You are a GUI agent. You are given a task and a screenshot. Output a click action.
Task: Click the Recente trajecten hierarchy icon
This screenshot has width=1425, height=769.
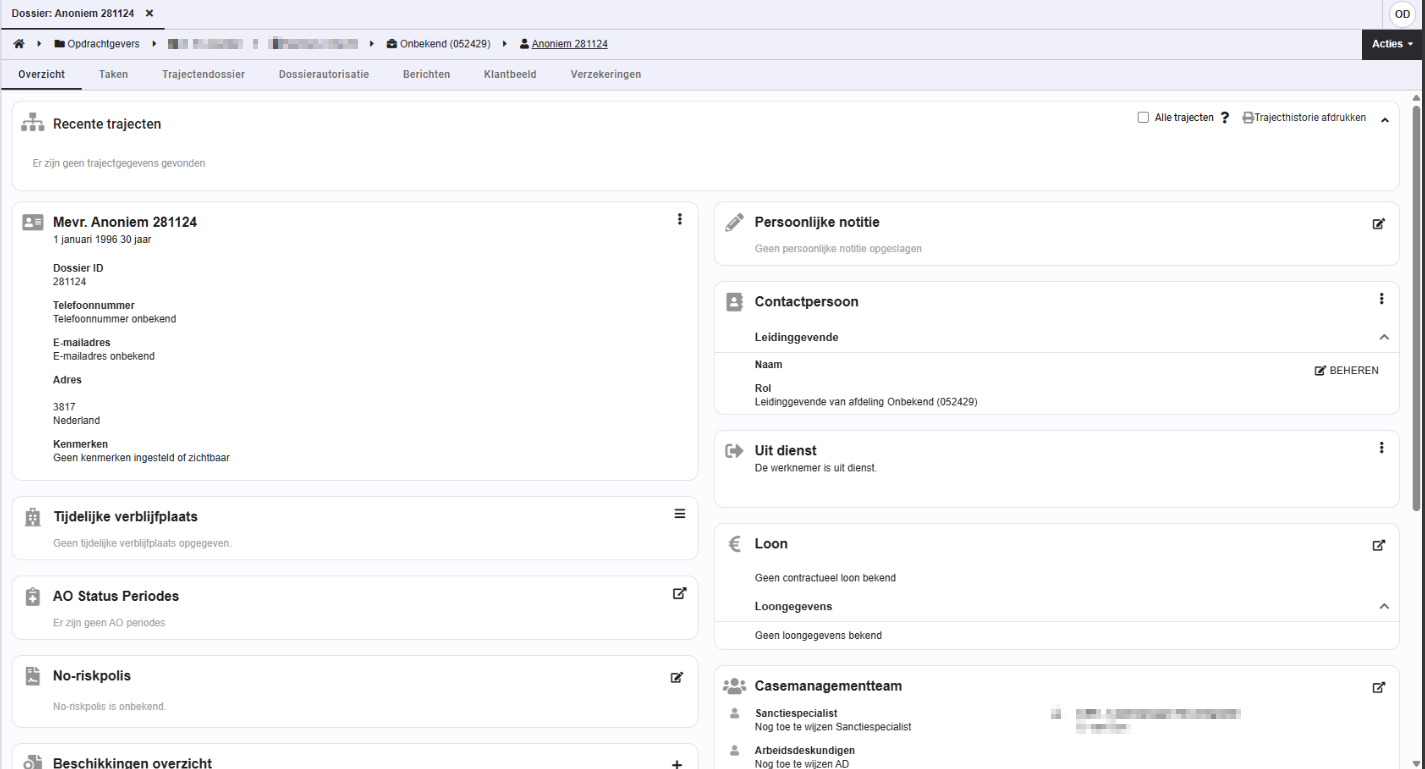(33, 123)
